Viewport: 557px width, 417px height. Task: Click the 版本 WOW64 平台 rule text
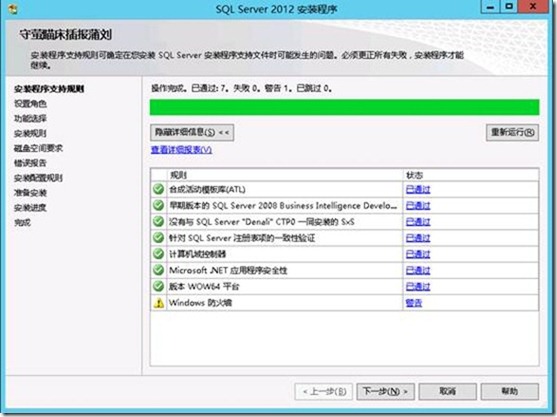click(x=204, y=287)
